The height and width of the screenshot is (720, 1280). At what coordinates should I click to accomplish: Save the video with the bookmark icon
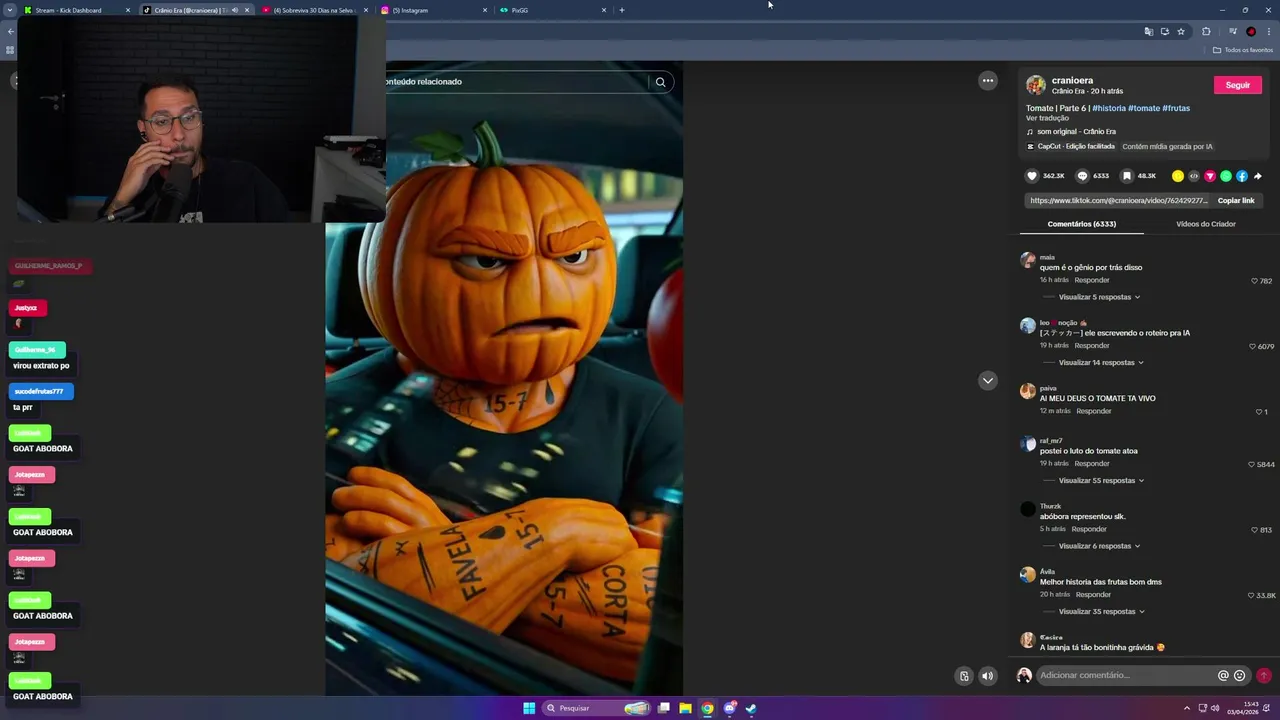point(1127,176)
